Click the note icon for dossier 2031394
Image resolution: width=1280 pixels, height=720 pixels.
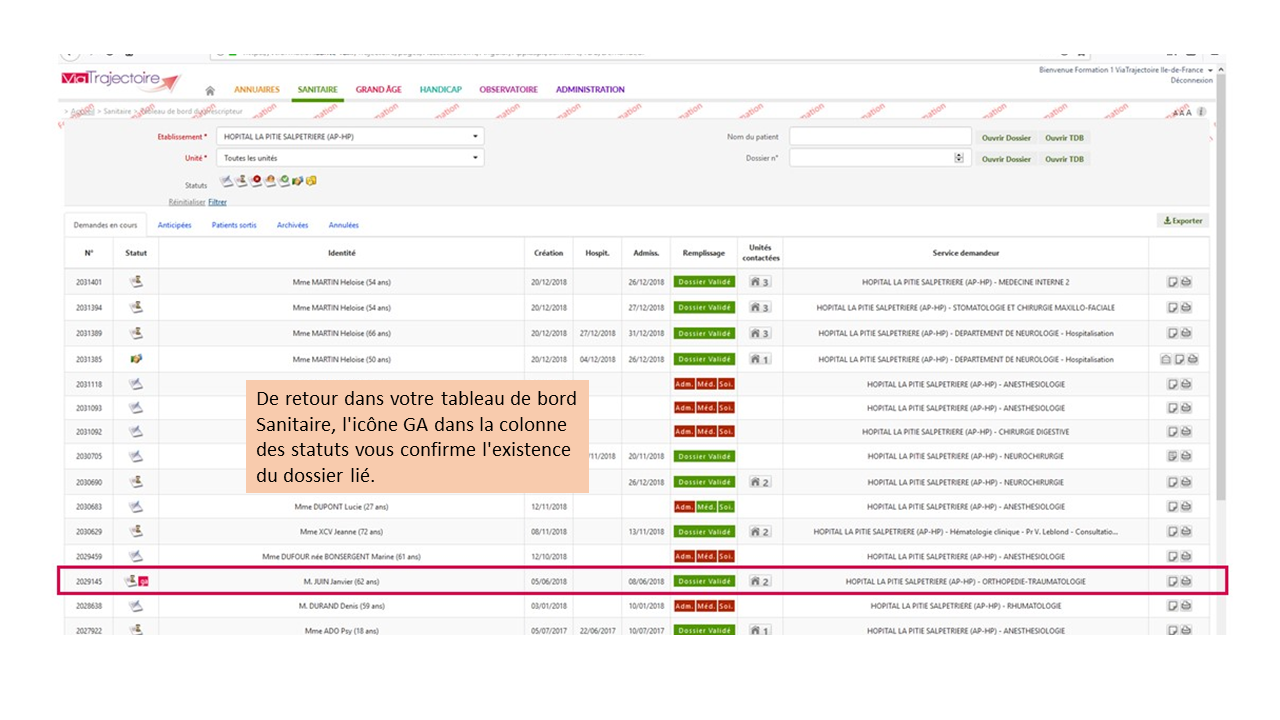[1173, 307]
